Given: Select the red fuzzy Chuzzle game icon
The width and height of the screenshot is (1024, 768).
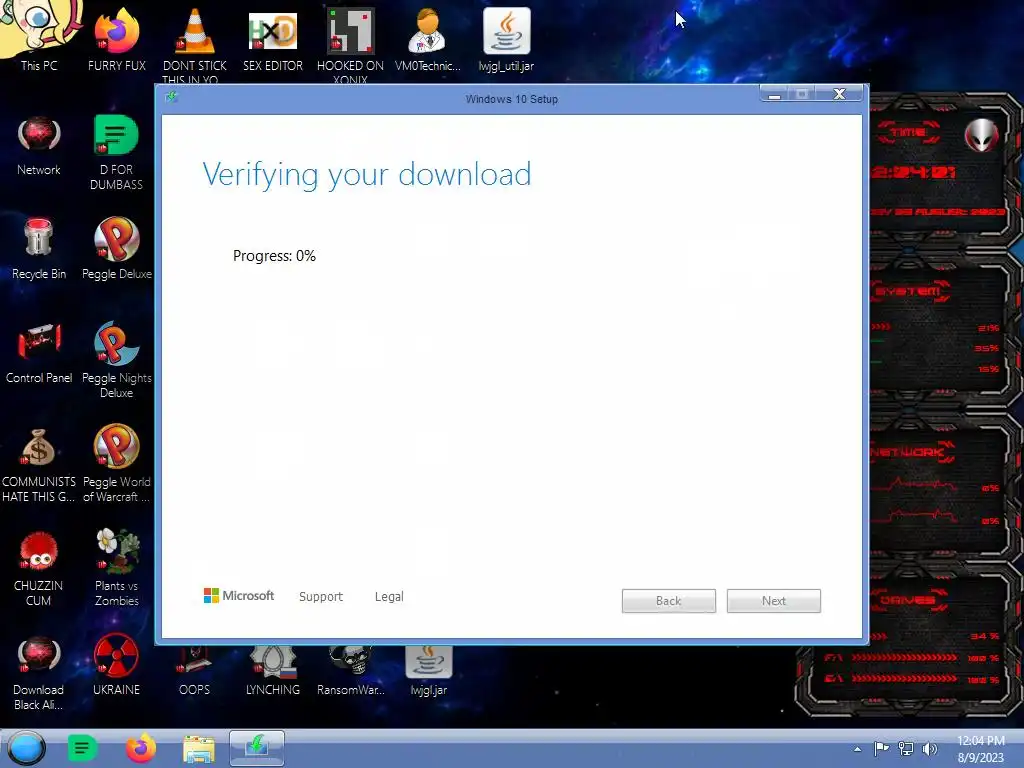Looking at the screenshot, I should (x=39, y=568).
